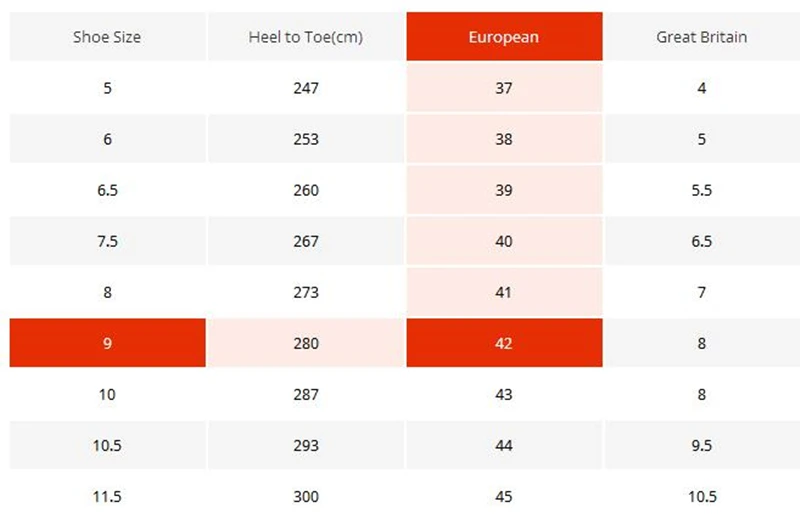800x524 pixels.
Task: Click shoe size 10.5 cell
Action: pyautogui.click(x=108, y=445)
